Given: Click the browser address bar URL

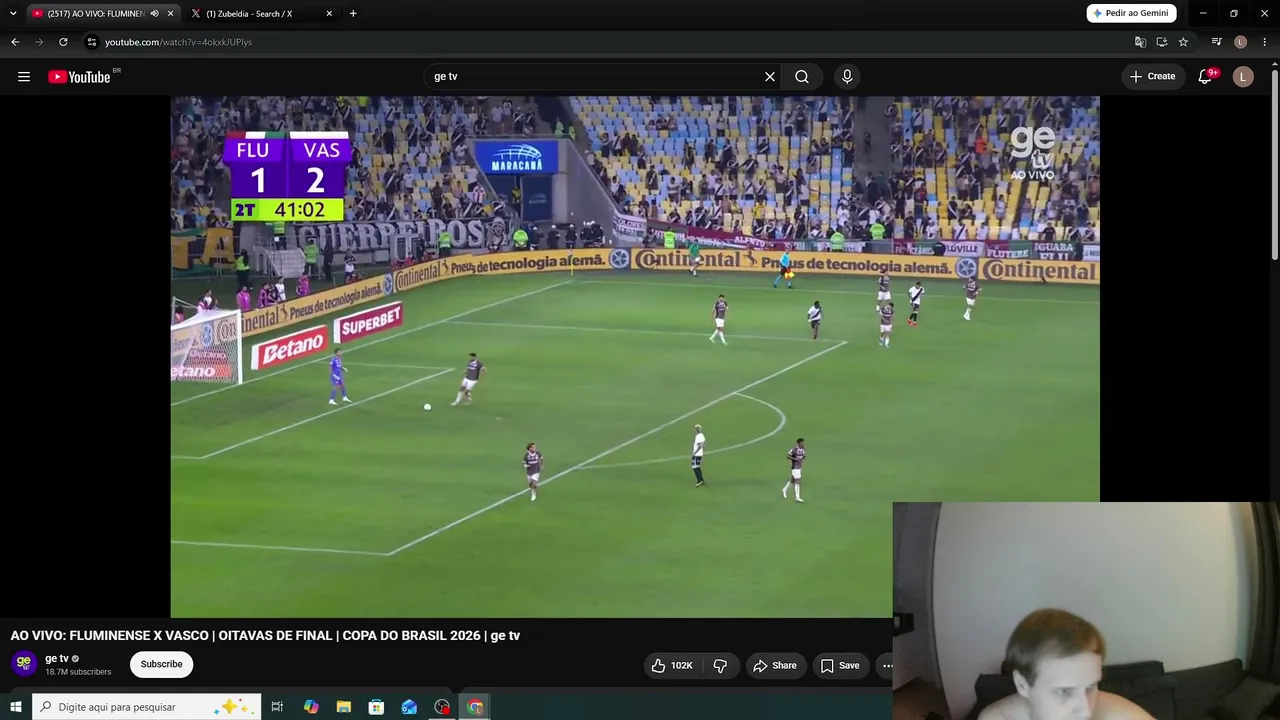Looking at the screenshot, I should click(x=178, y=42).
